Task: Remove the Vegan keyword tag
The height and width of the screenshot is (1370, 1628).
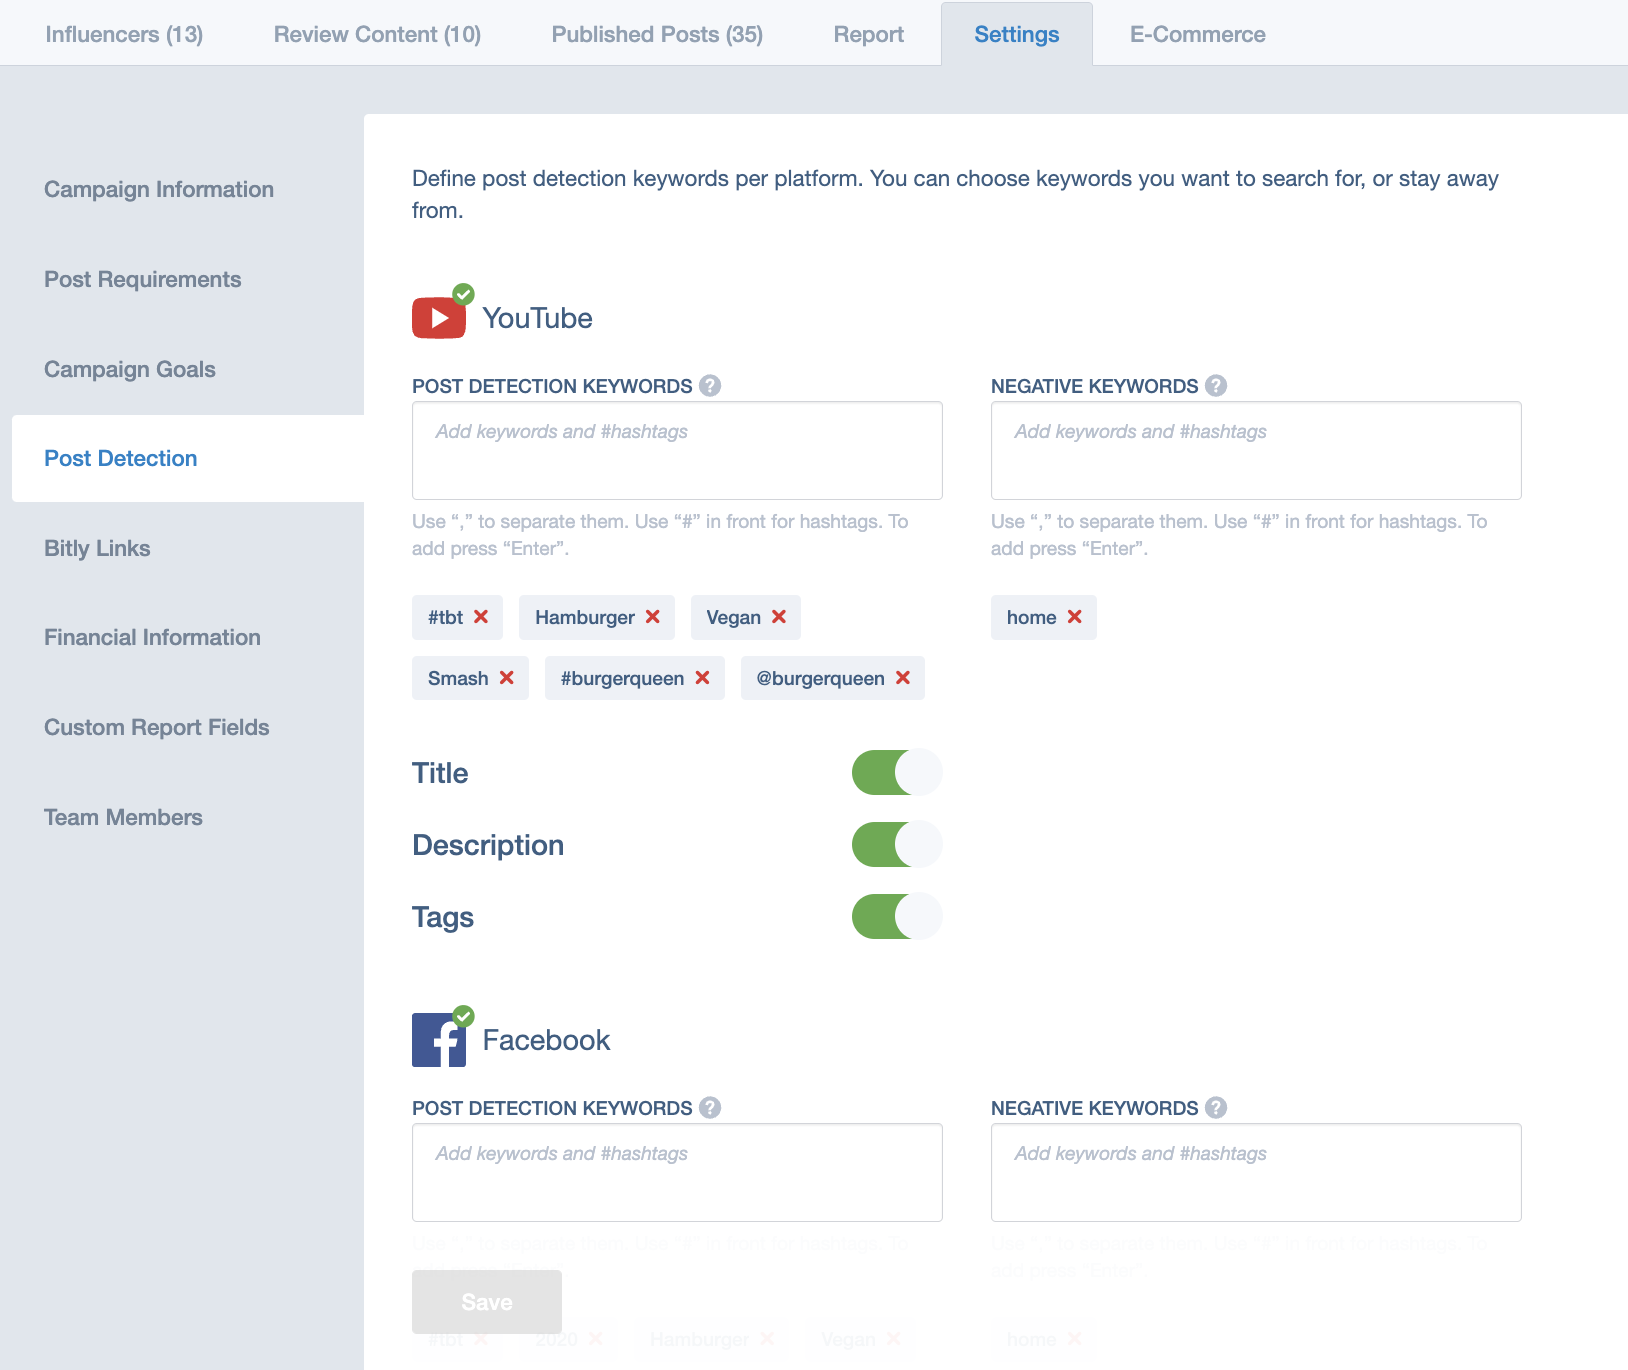Action: point(779,617)
